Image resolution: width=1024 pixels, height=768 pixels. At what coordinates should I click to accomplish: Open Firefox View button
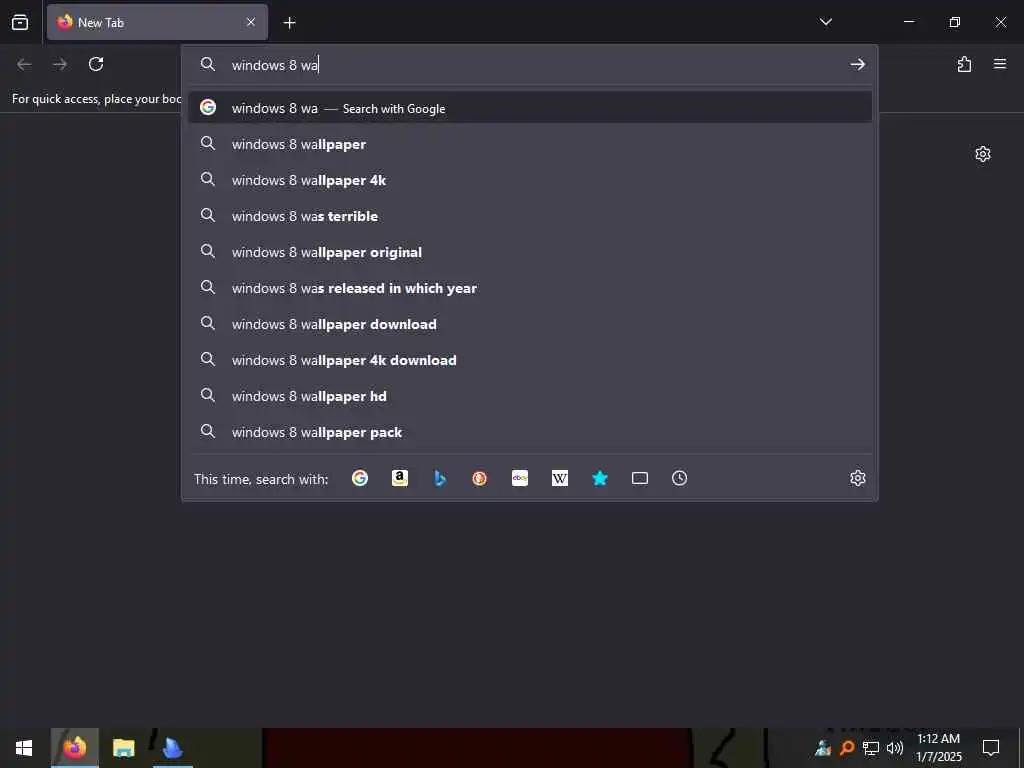coord(20,22)
